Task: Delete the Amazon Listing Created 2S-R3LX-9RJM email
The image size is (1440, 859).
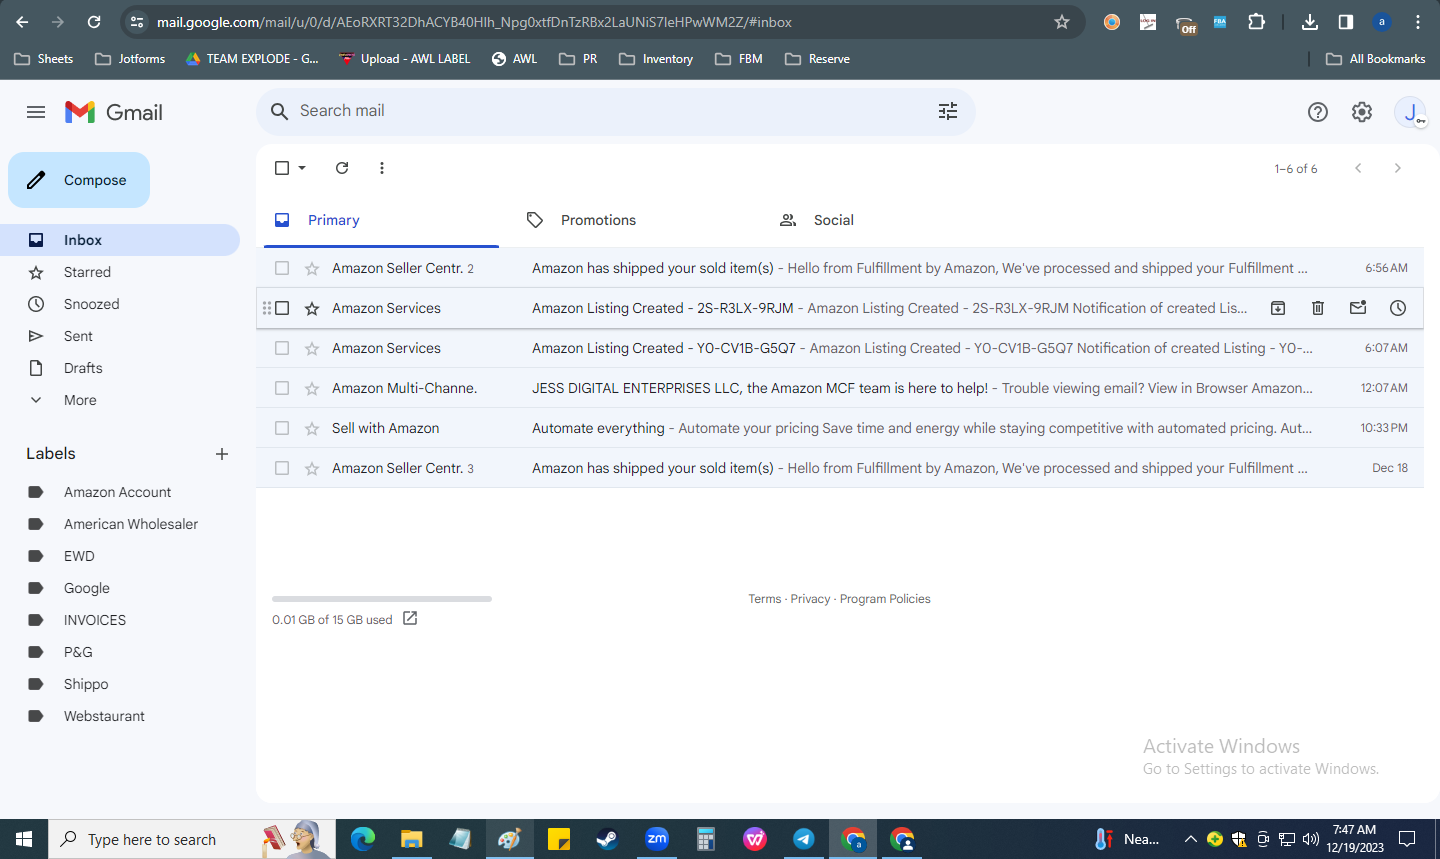Action: pos(1318,308)
